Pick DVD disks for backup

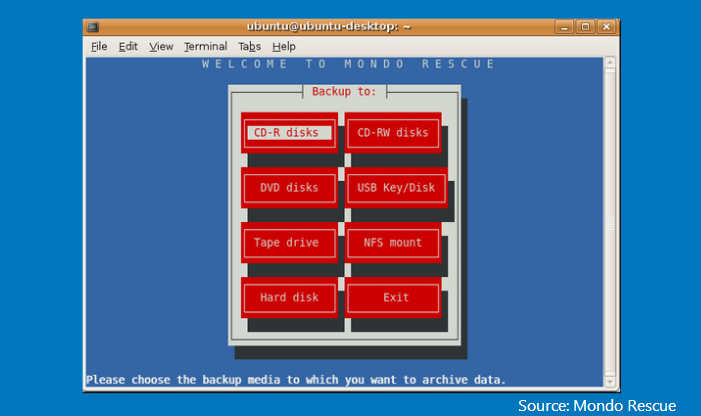[289, 188]
